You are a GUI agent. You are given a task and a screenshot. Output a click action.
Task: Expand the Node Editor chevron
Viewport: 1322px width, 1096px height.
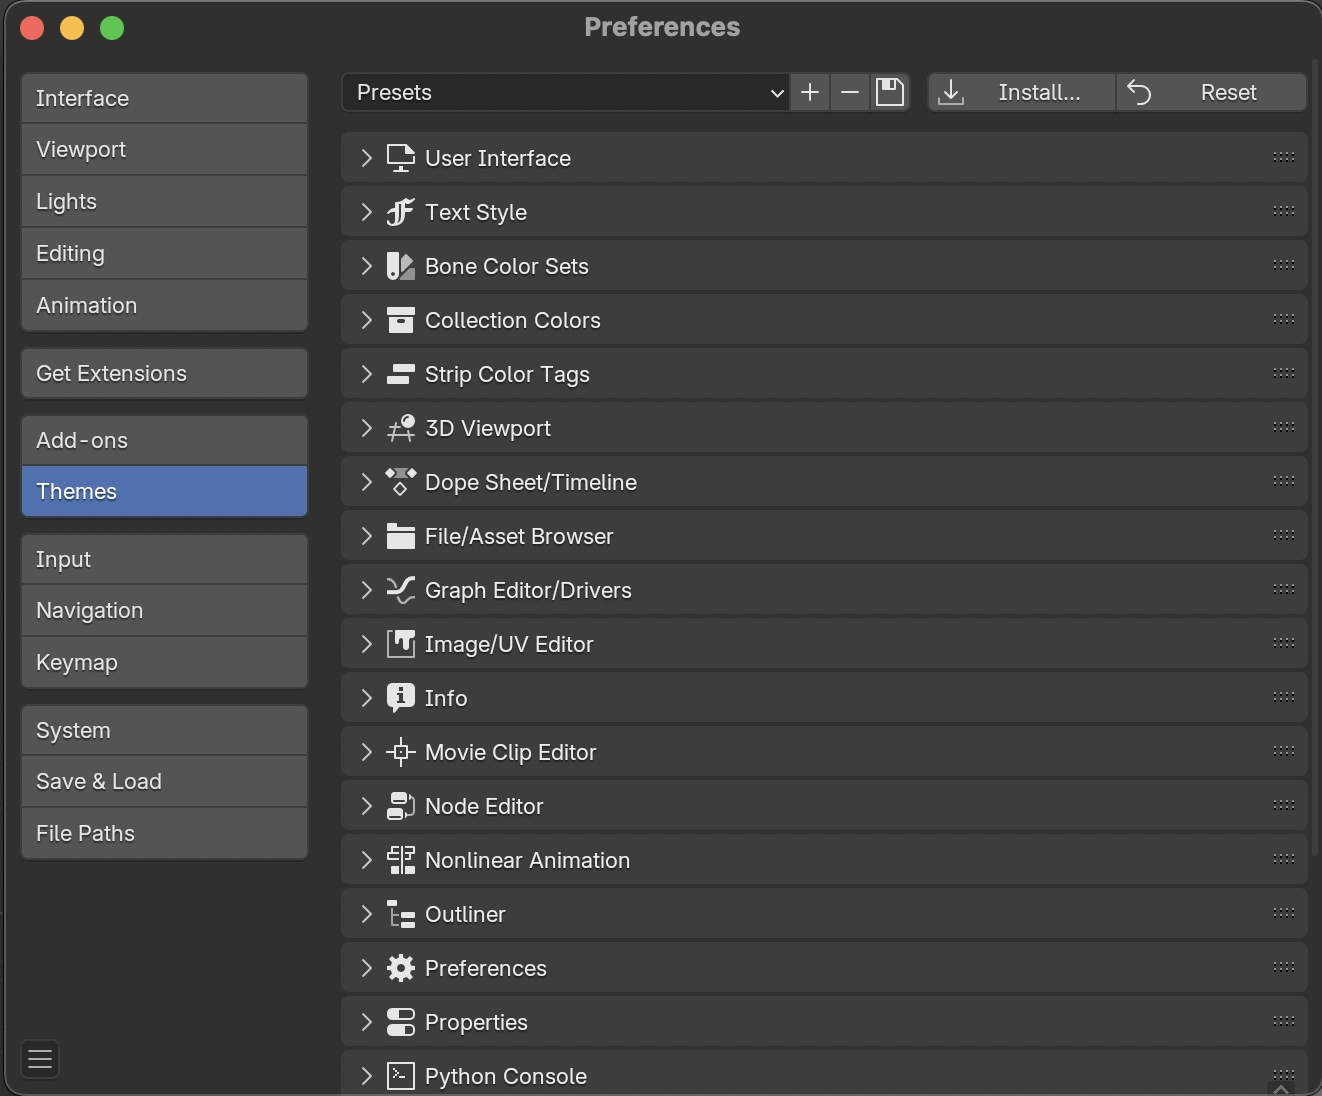point(367,806)
